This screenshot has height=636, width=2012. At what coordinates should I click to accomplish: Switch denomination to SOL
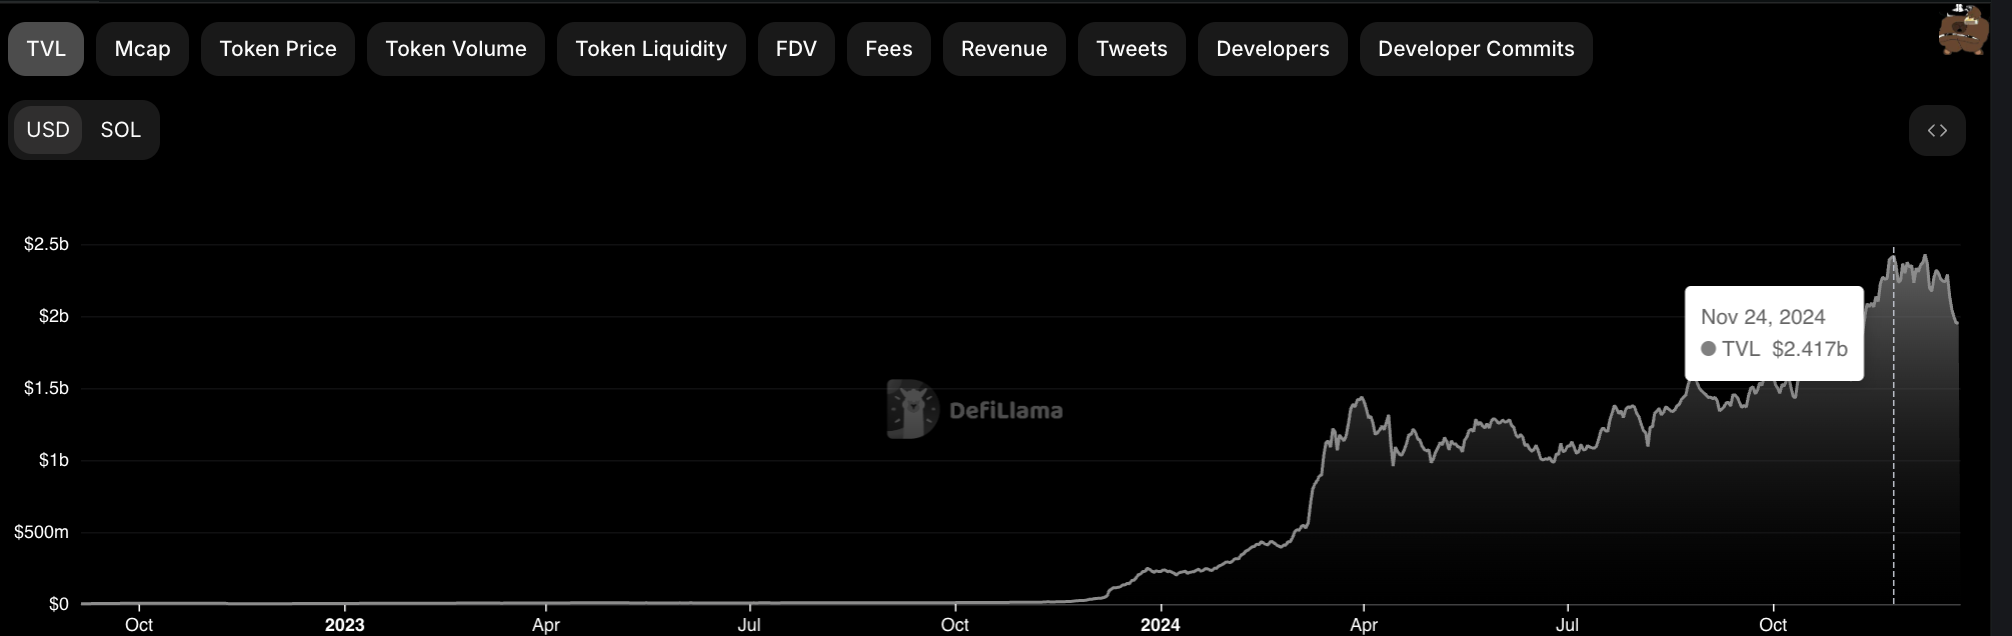[120, 130]
